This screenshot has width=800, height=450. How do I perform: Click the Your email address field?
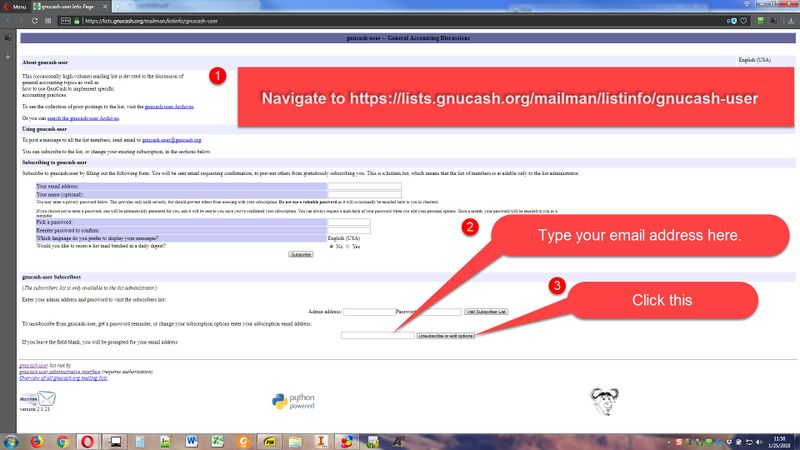coord(364,186)
